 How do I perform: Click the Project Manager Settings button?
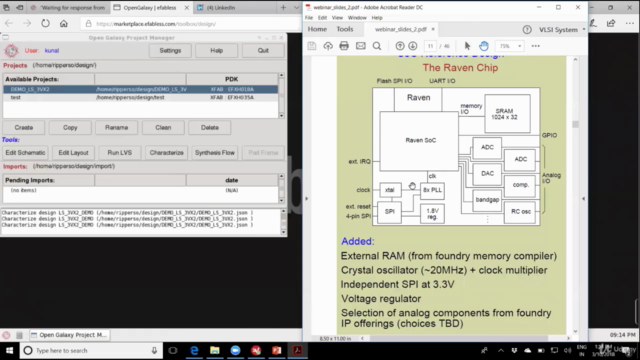coord(170,51)
